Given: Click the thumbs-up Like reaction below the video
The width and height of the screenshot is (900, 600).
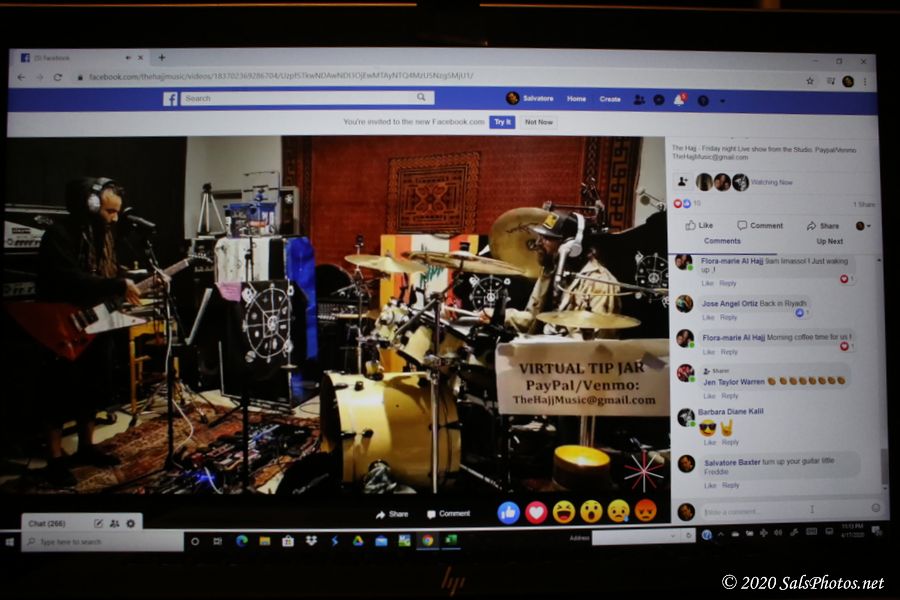Looking at the screenshot, I should click(509, 512).
